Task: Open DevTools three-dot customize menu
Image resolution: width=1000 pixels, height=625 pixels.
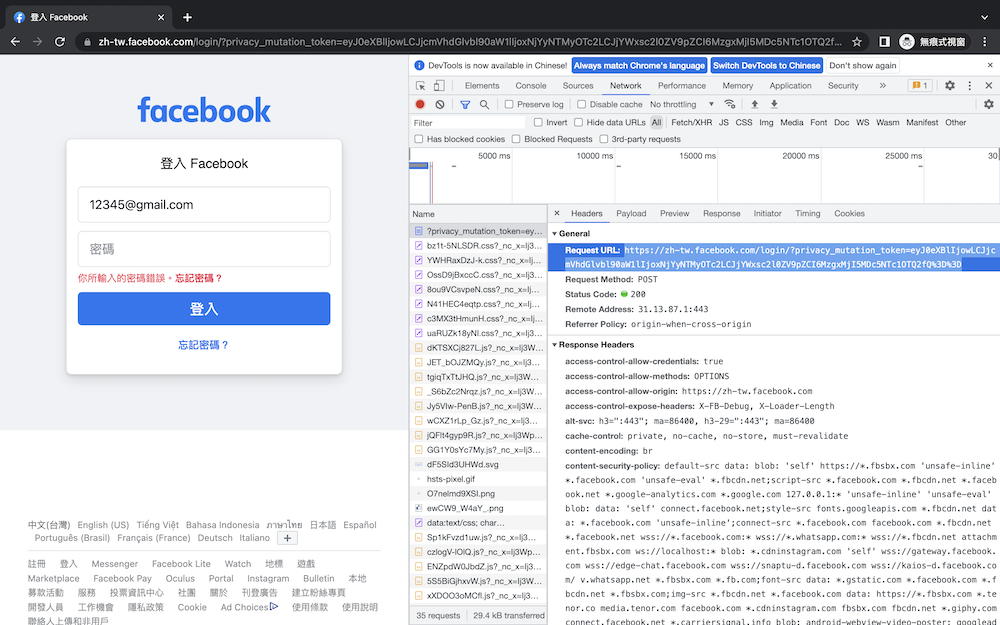Action: (x=969, y=85)
